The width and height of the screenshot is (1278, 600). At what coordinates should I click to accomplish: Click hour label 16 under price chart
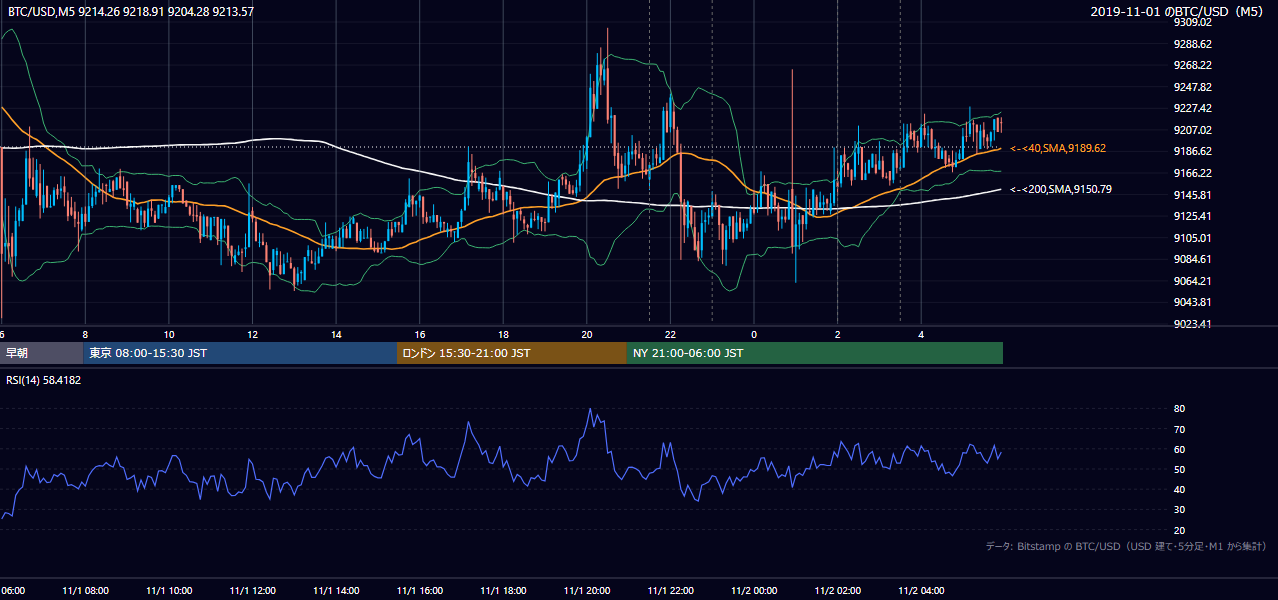pyautogui.click(x=420, y=335)
